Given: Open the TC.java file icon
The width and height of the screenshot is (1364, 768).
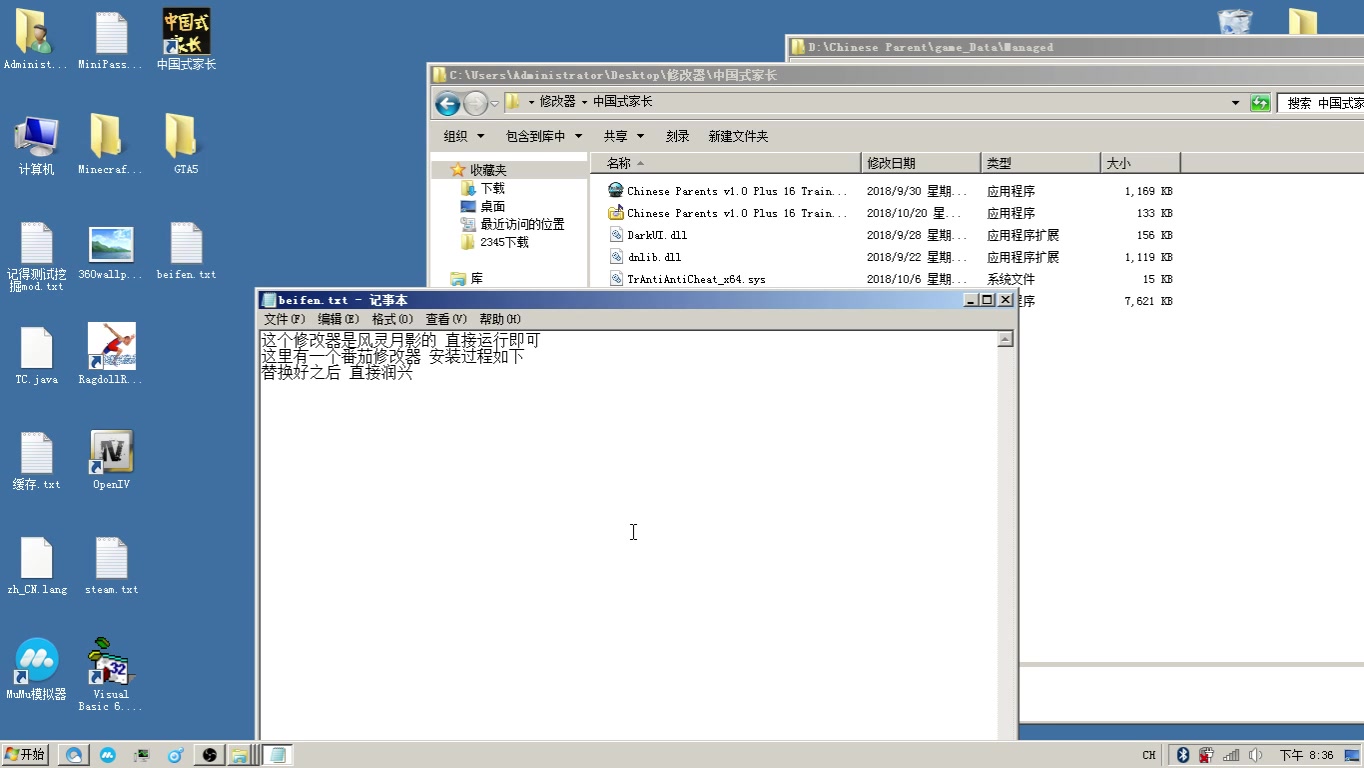Looking at the screenshot, I should [36, 356].
